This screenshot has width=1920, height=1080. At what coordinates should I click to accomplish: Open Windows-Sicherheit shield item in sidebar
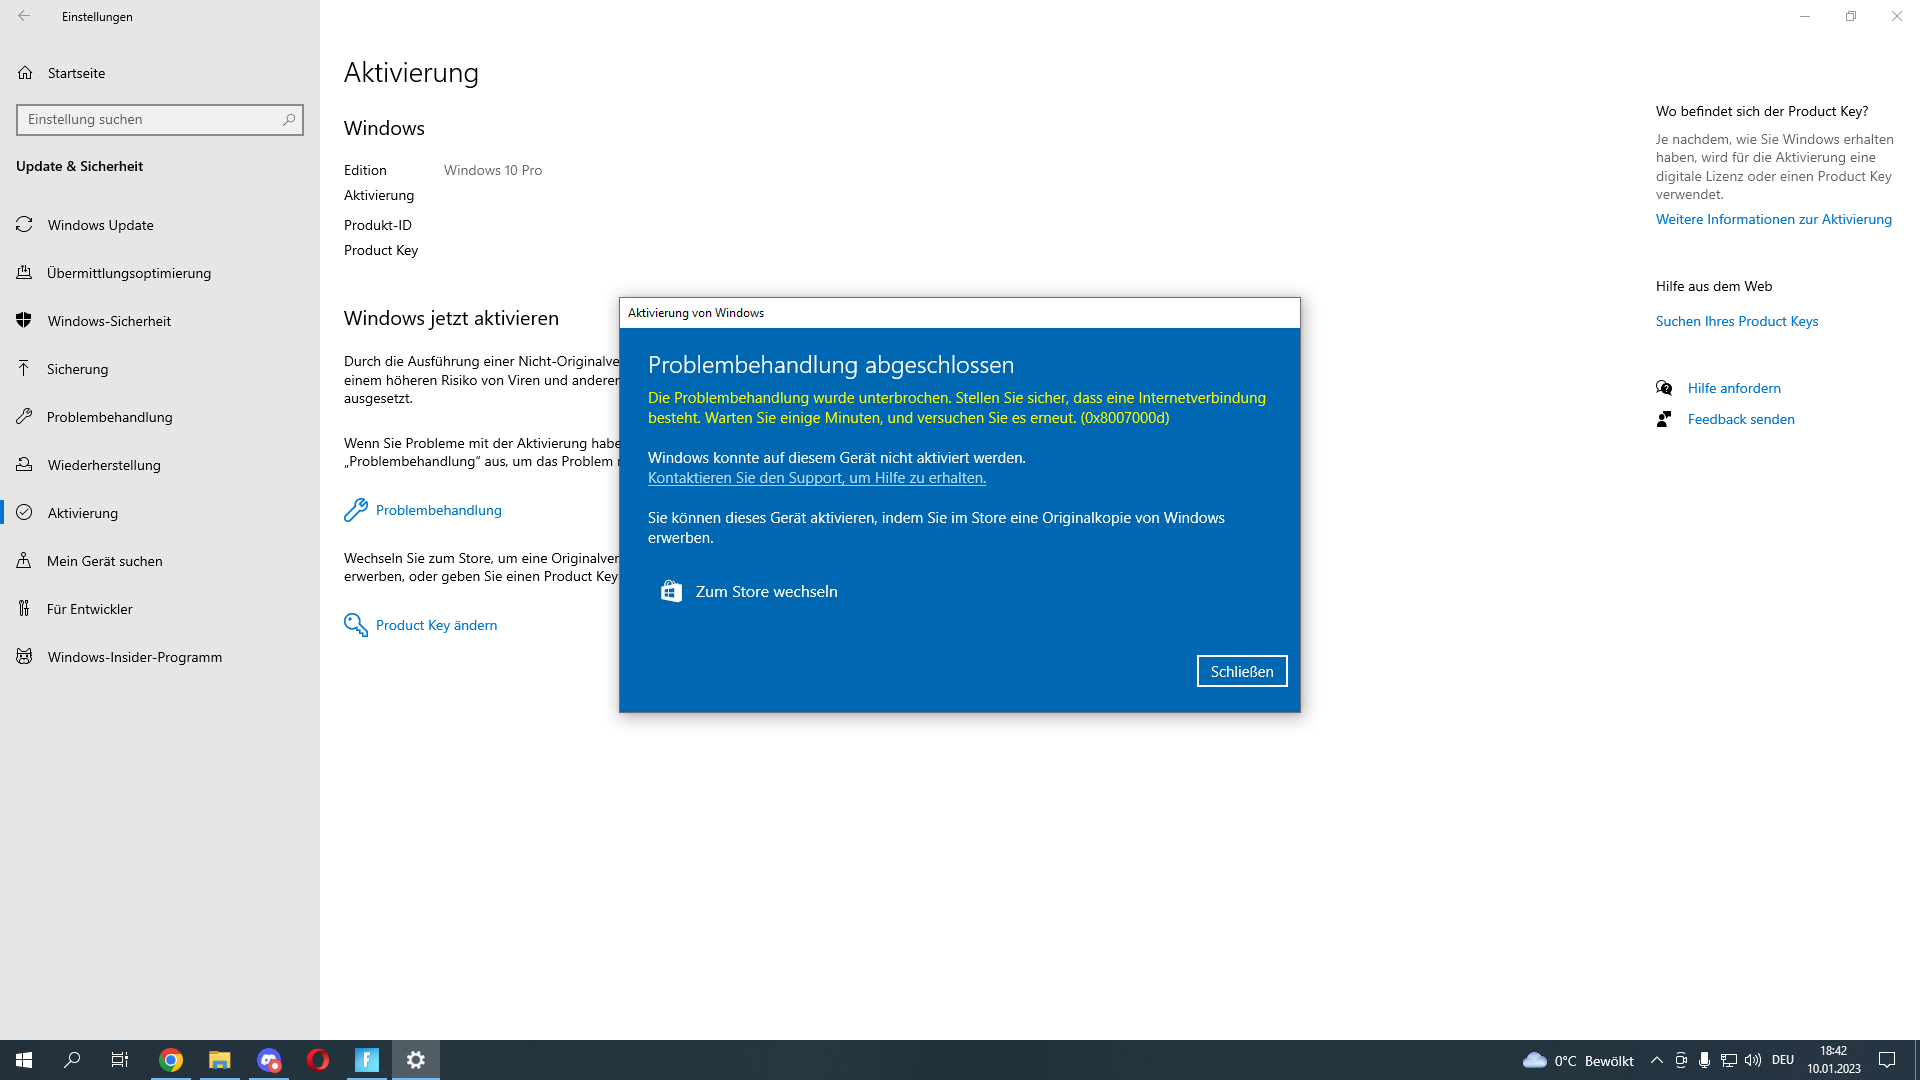pos(109,321)
